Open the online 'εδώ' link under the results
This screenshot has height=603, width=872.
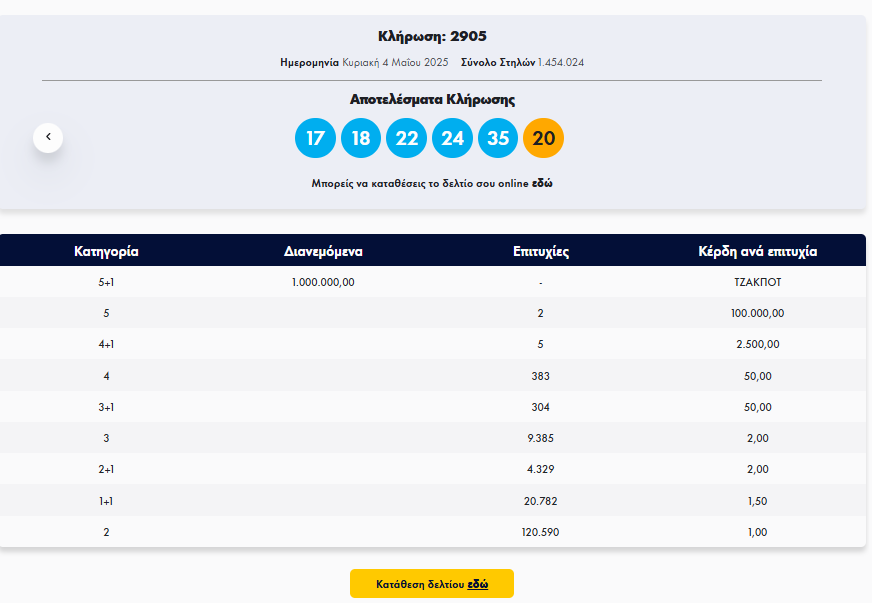click(542, 184)
